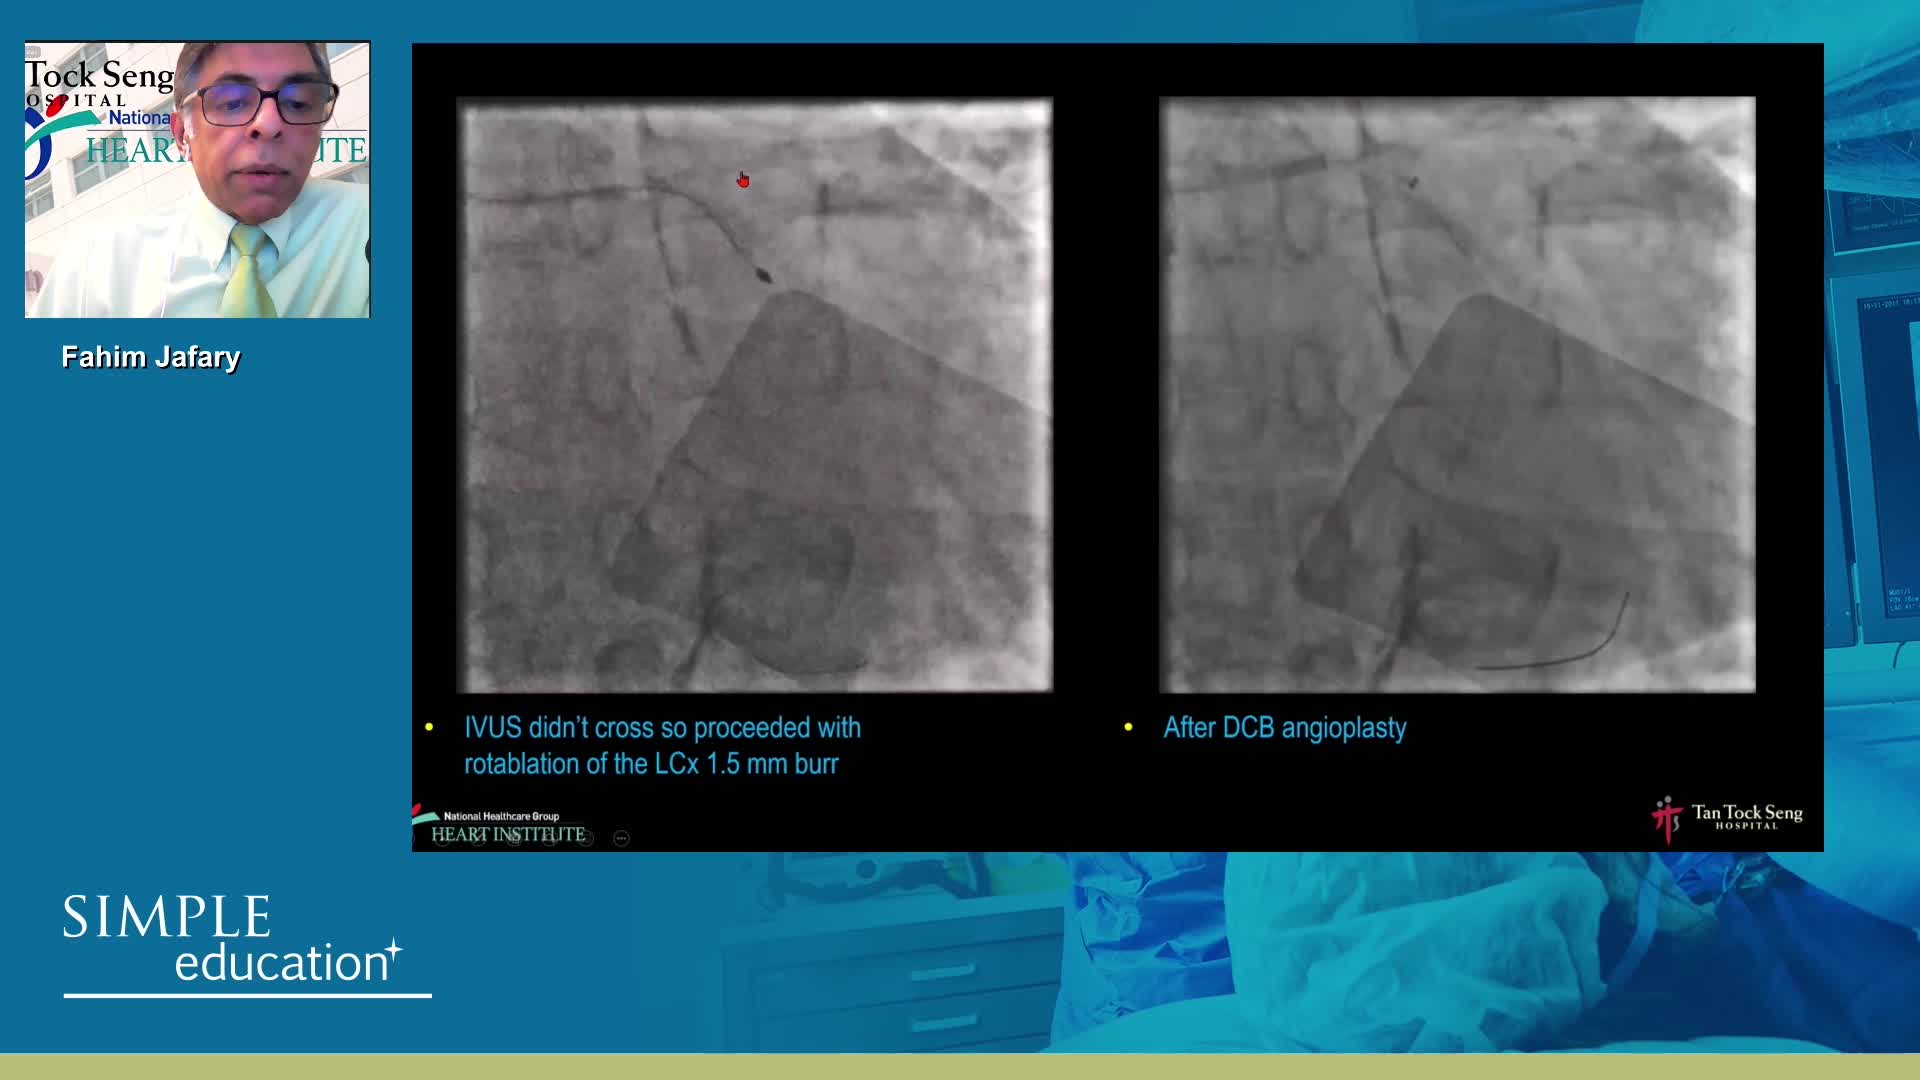Click the rotablation burr tip in left image

point(763,275)
